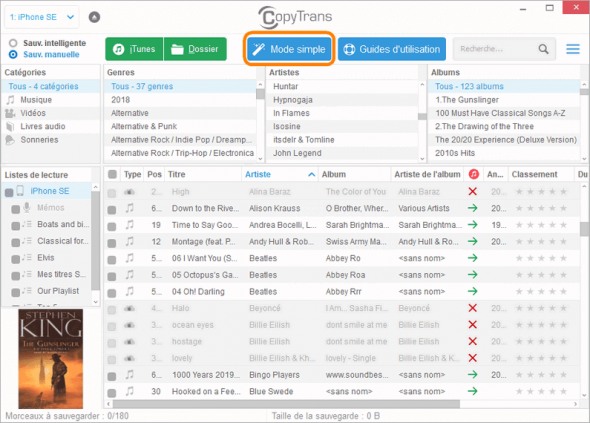Sort by Artiste column header
This screenshot has width=590, height=423.
tap(280, 174)
